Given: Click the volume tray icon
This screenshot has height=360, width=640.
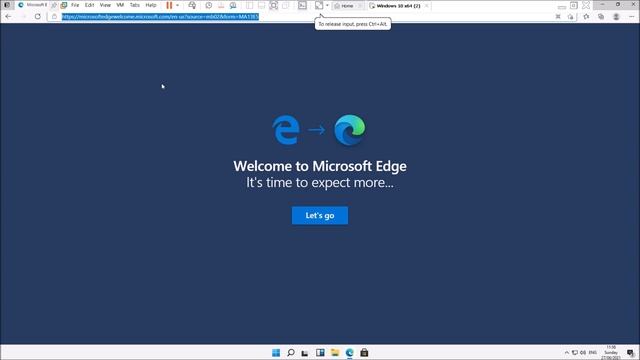Looking at the screenshot, I should coord(583,352).
